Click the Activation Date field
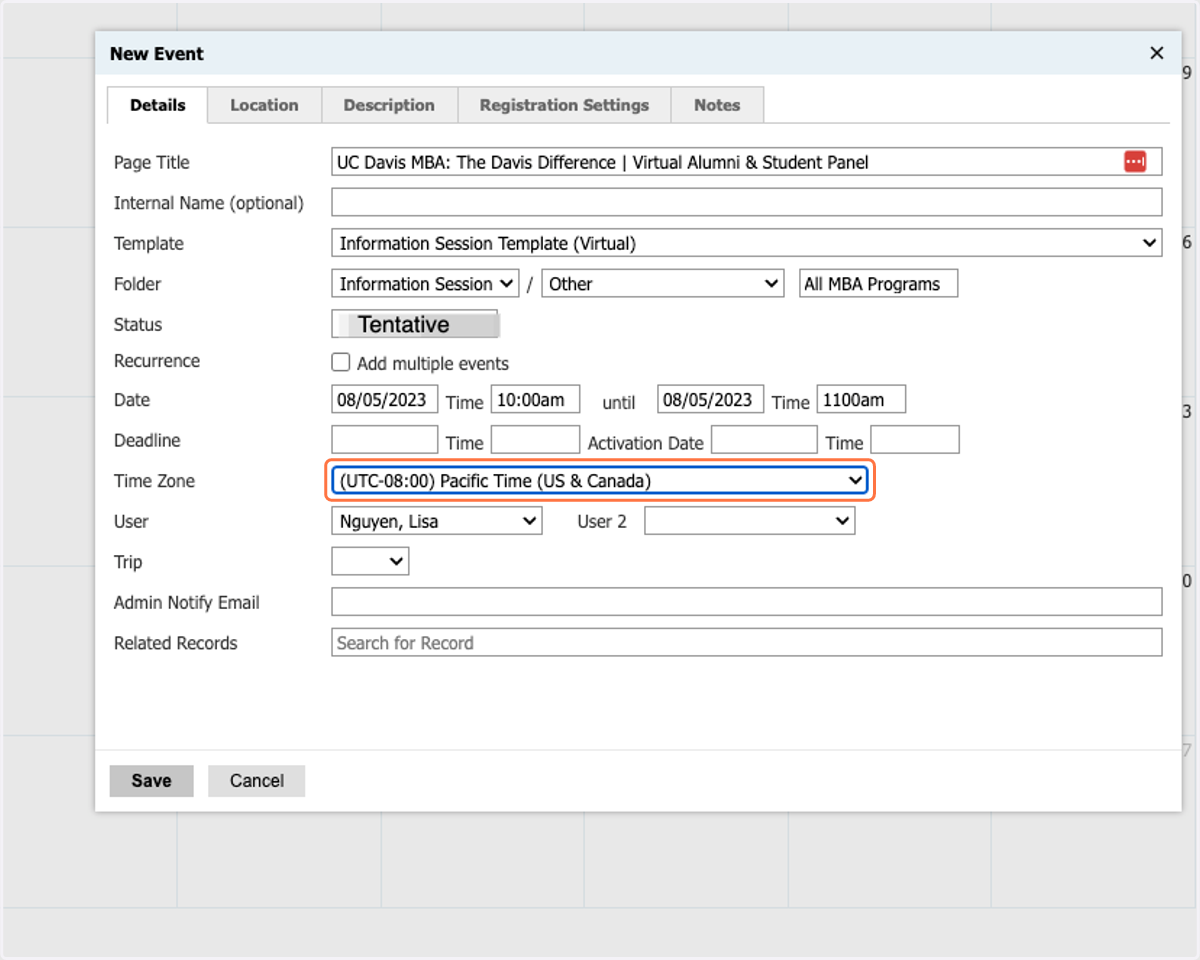1200x960 pixels. tap(764, 440)
